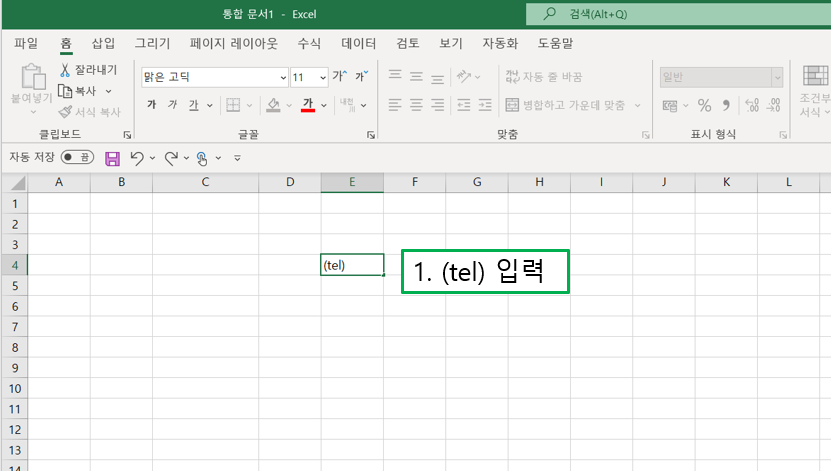Toggle underline formatting
Screen dimensions: 831x471
[193, 105]
